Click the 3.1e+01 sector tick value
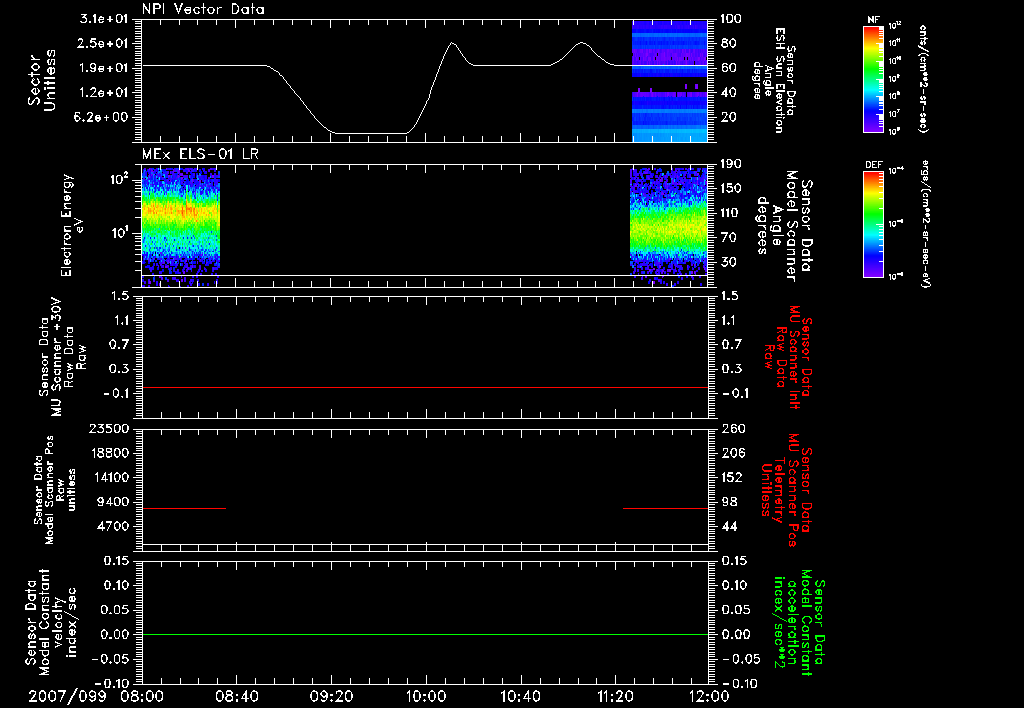The width and height of the screenshot is (1024, 708). (104, 19)
